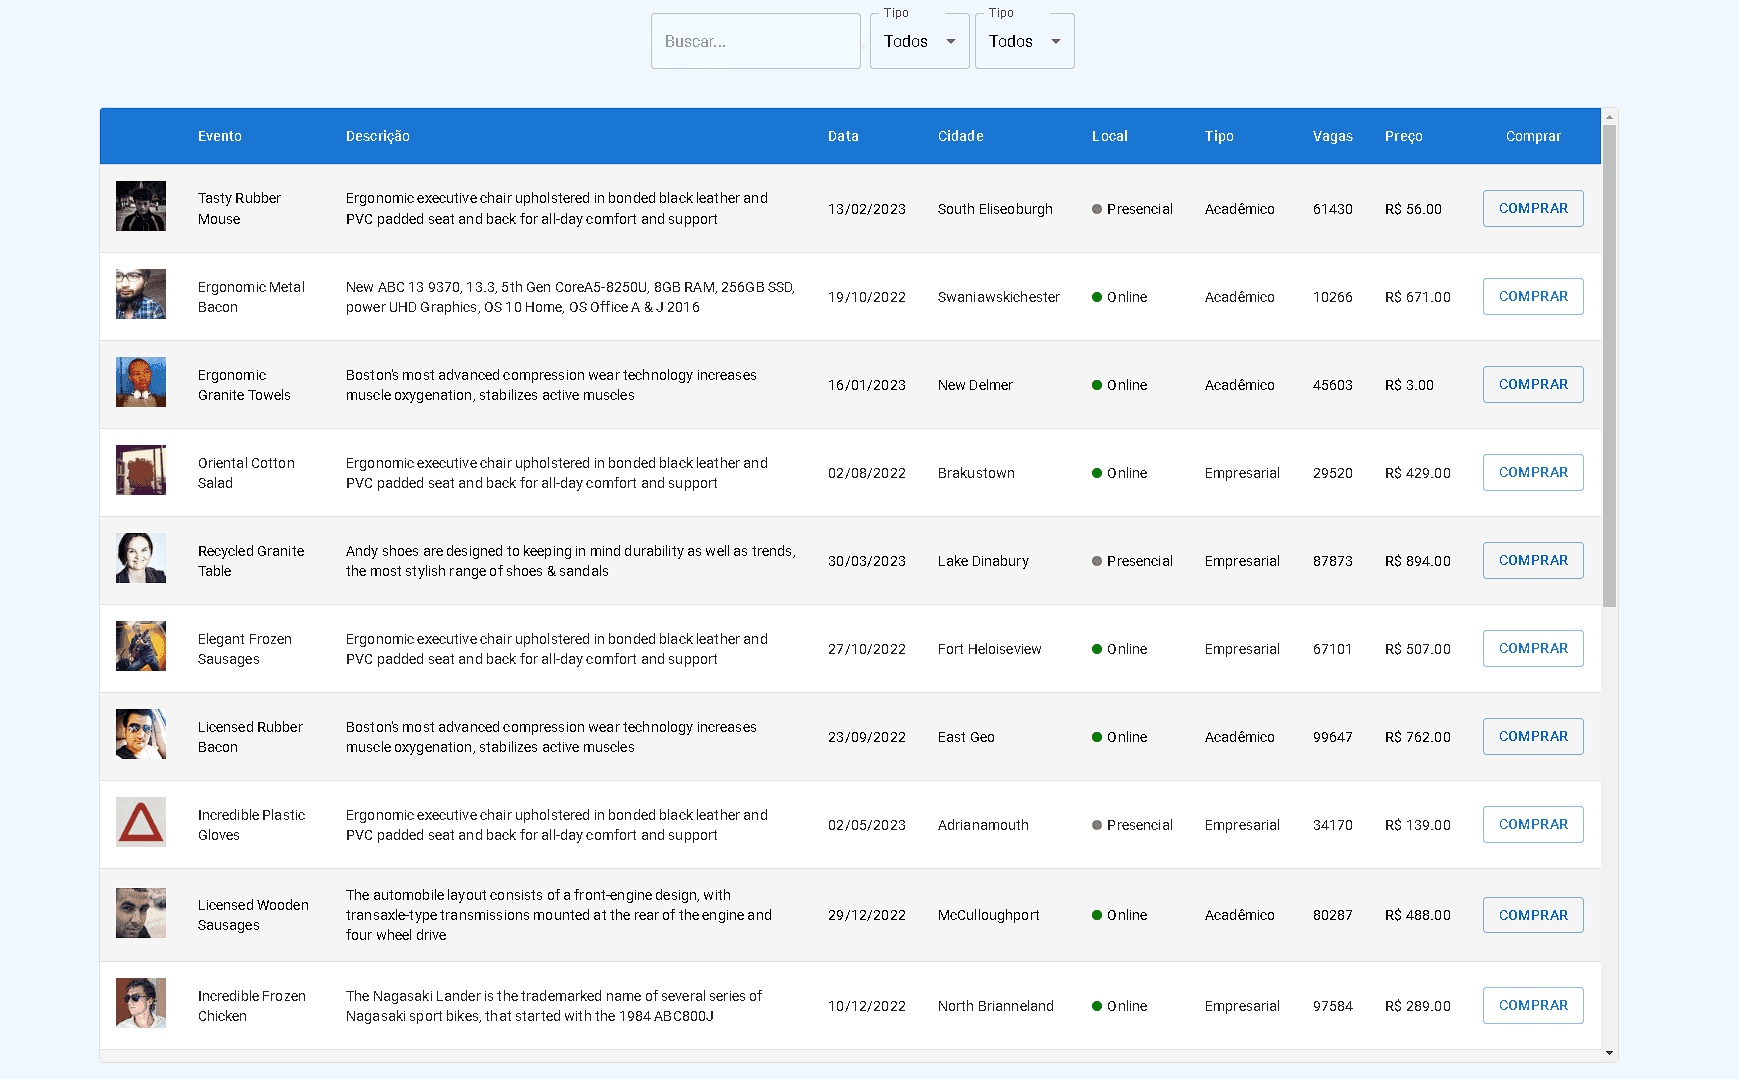Viewport: 1739px width, 1079px height.
Task: Click the city South Eliseoburgh
Action: 995,209
